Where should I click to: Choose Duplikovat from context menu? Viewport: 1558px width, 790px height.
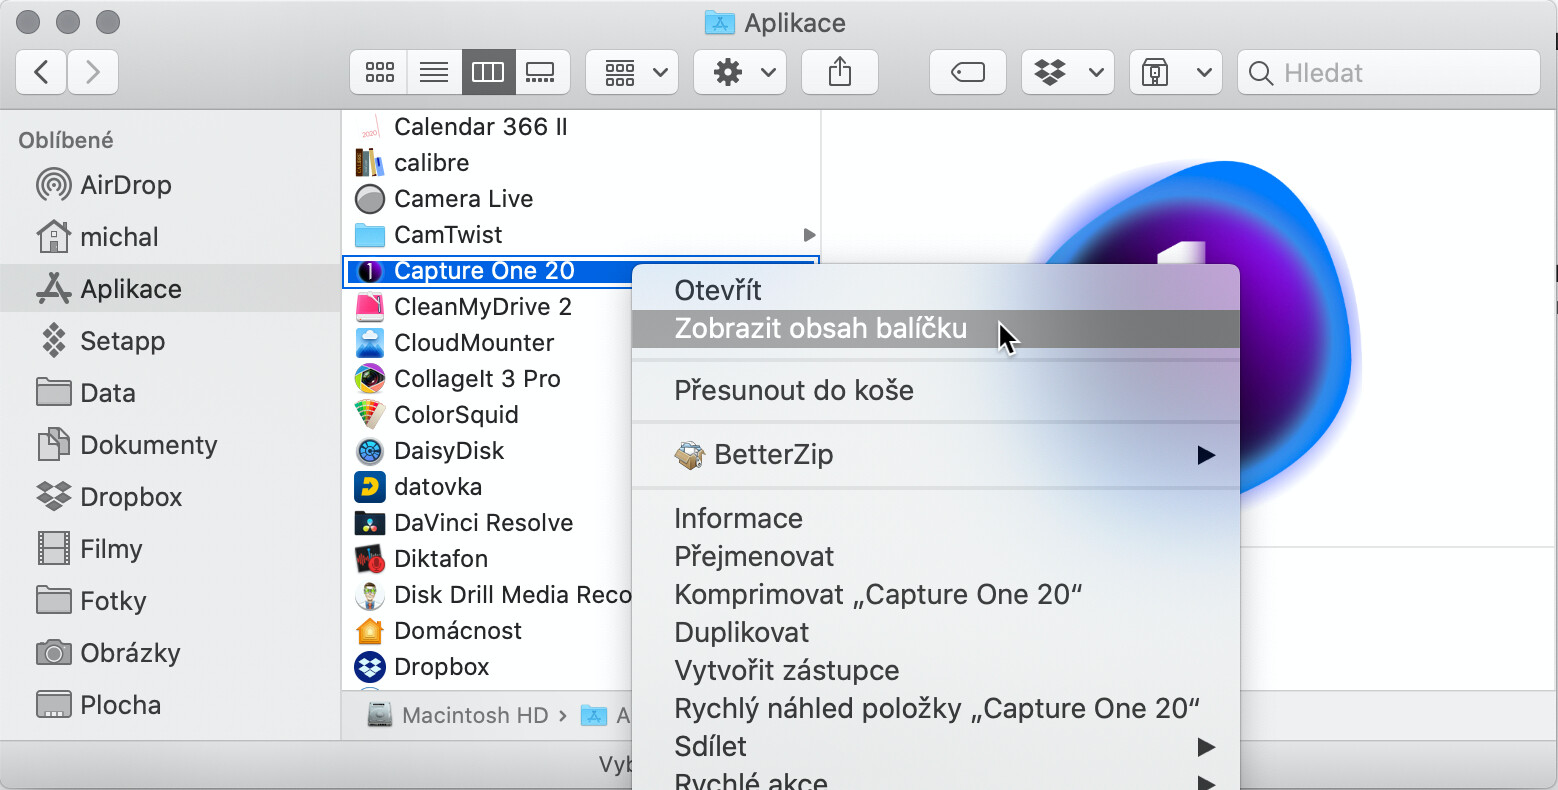(x=936, y=632)
